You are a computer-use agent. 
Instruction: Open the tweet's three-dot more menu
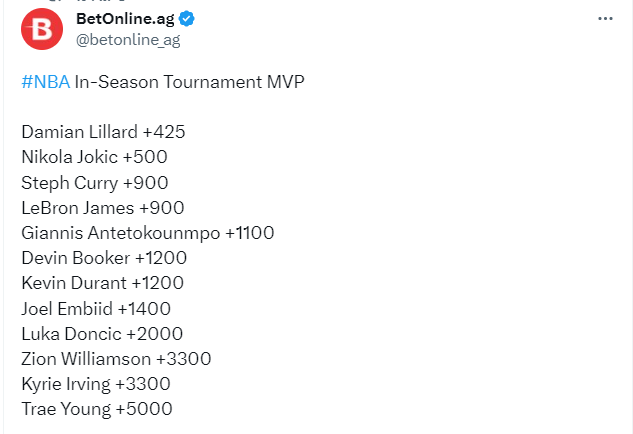tap(605, 18)
